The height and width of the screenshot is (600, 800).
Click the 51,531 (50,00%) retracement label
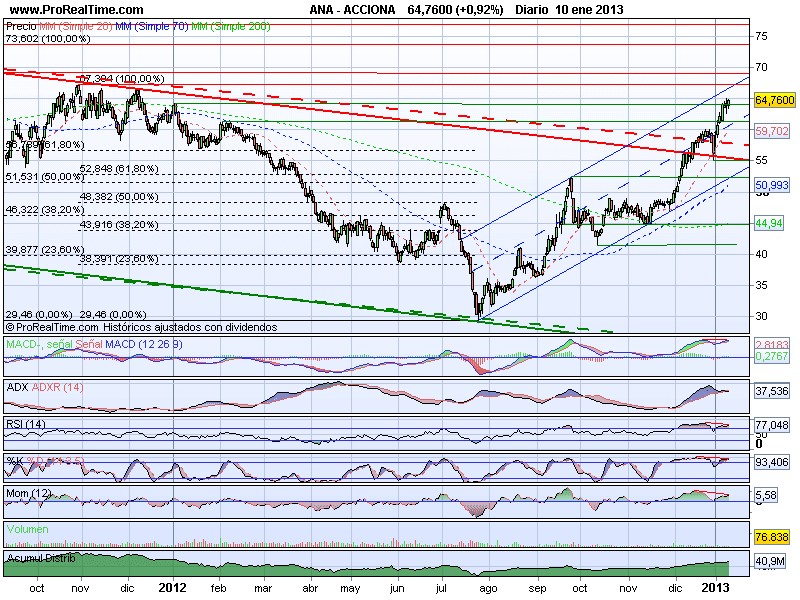[x=45, y=177]
